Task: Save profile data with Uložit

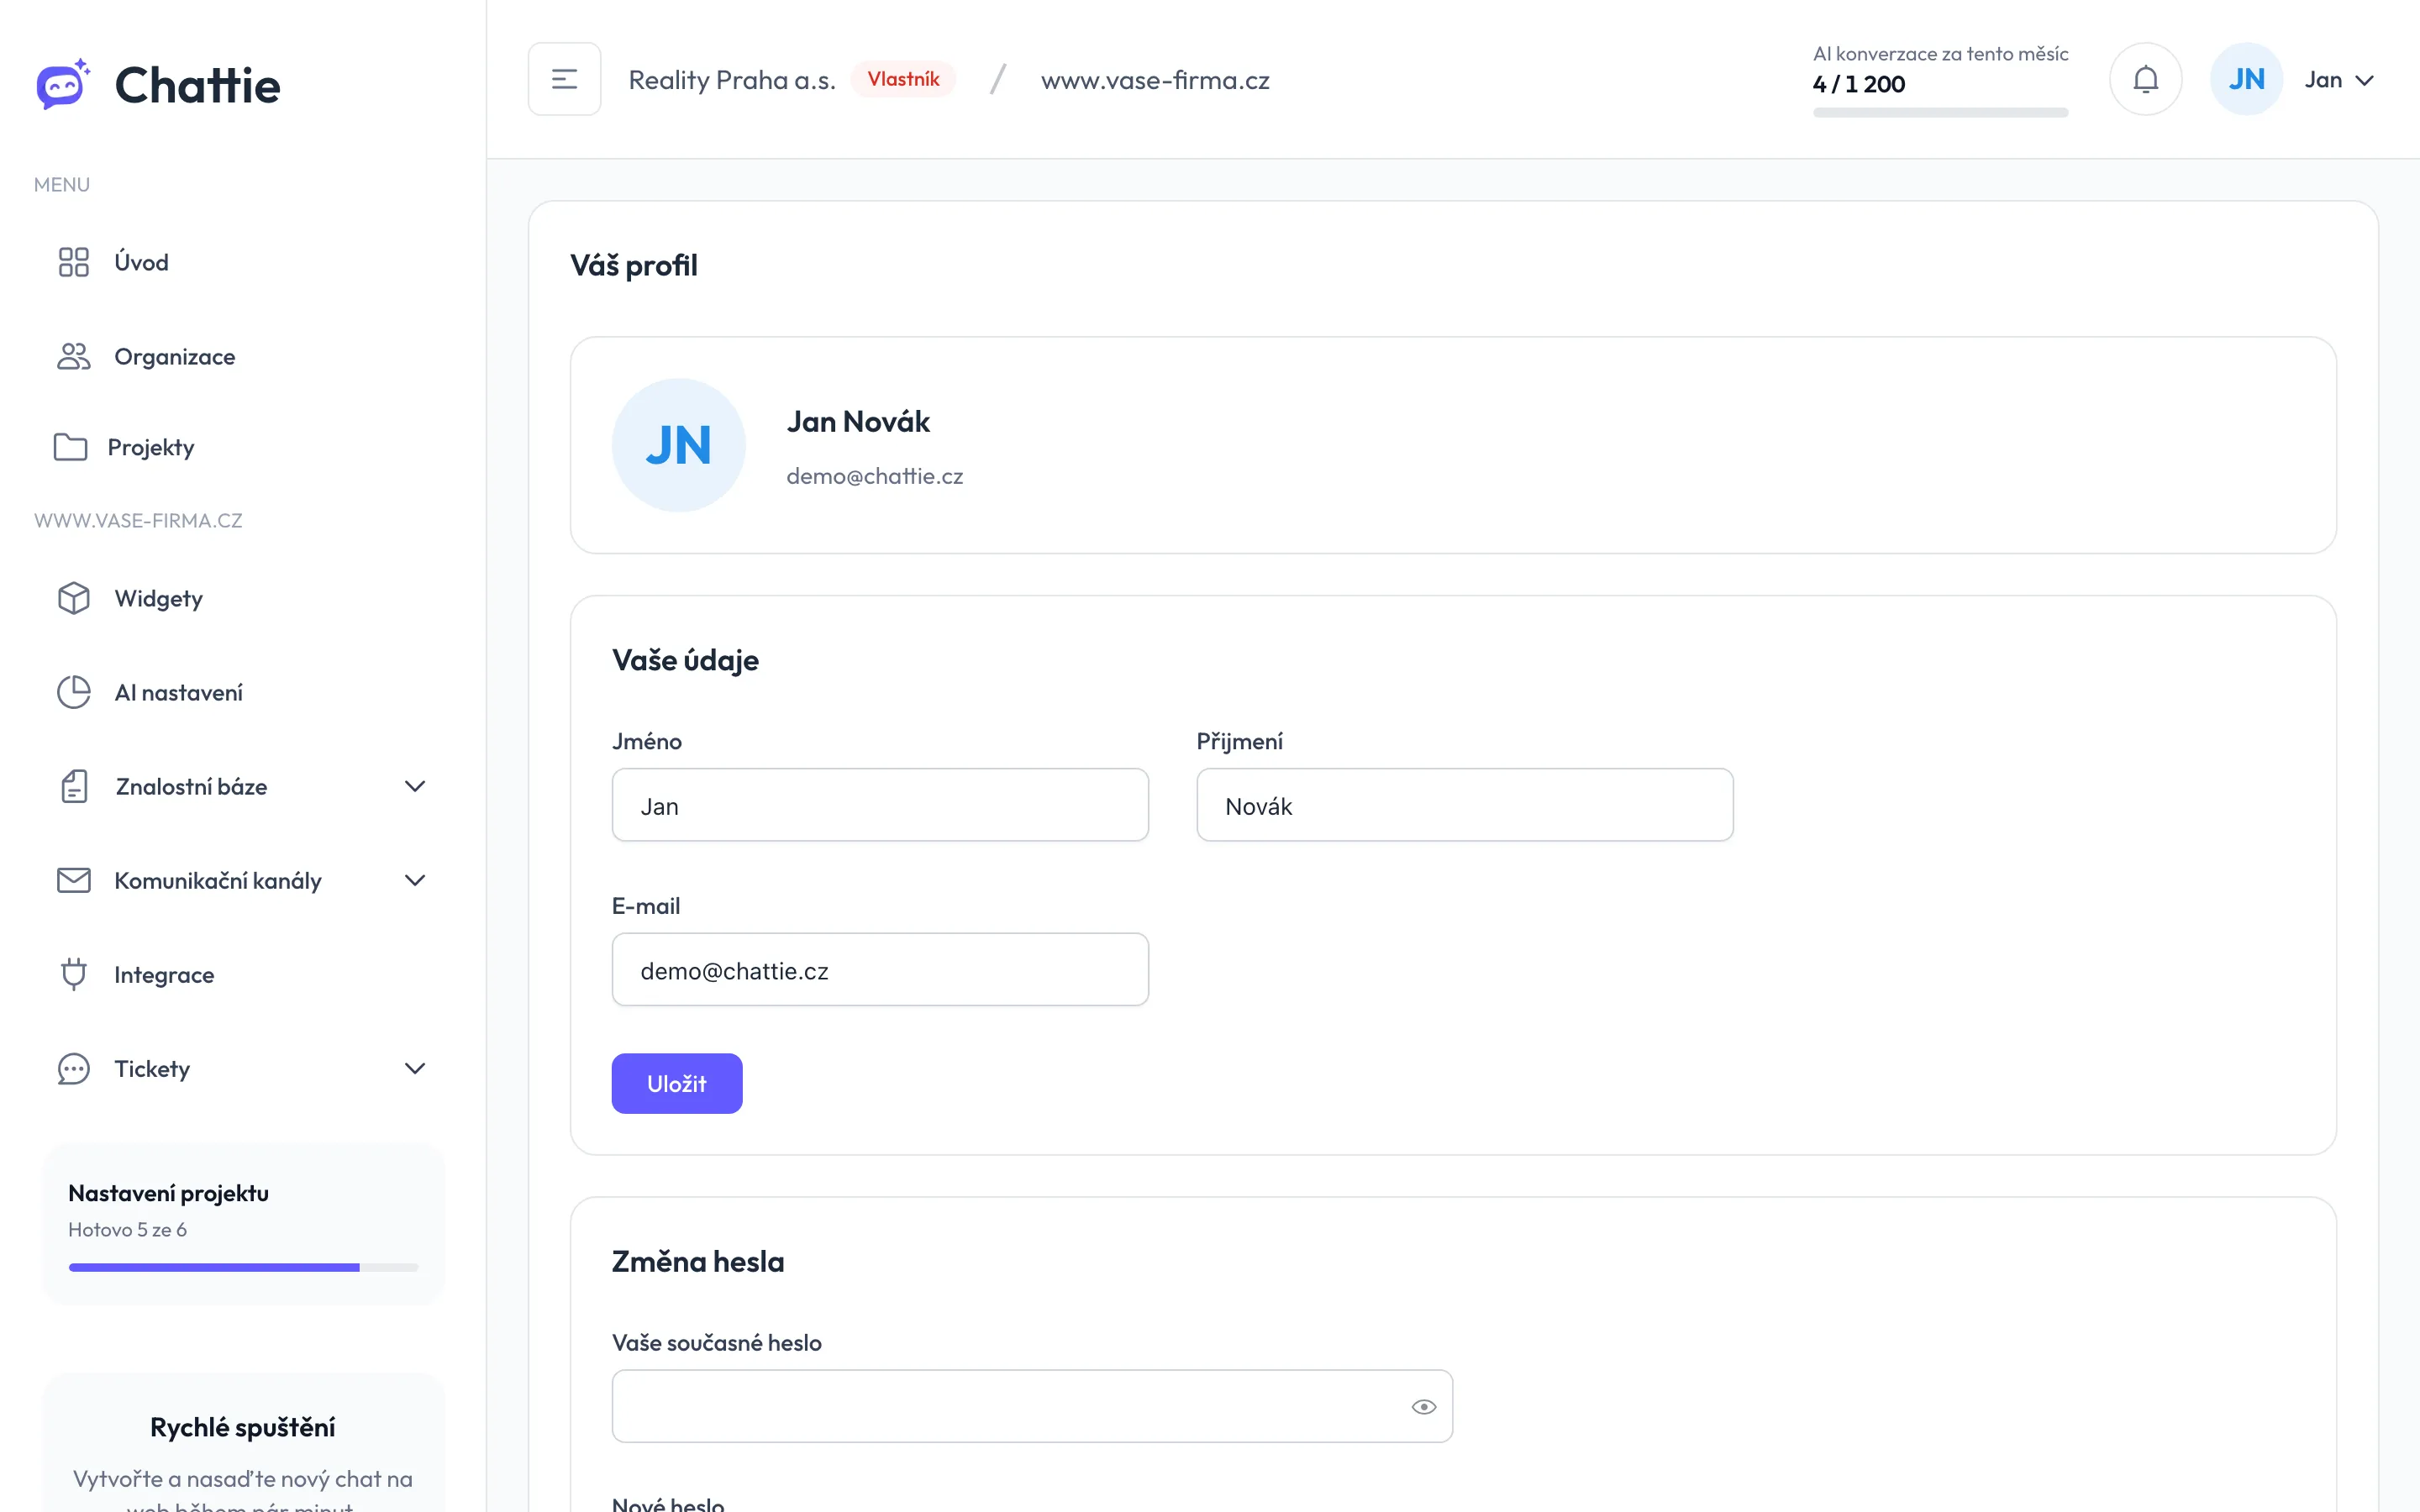Action: coord(677,1083)
